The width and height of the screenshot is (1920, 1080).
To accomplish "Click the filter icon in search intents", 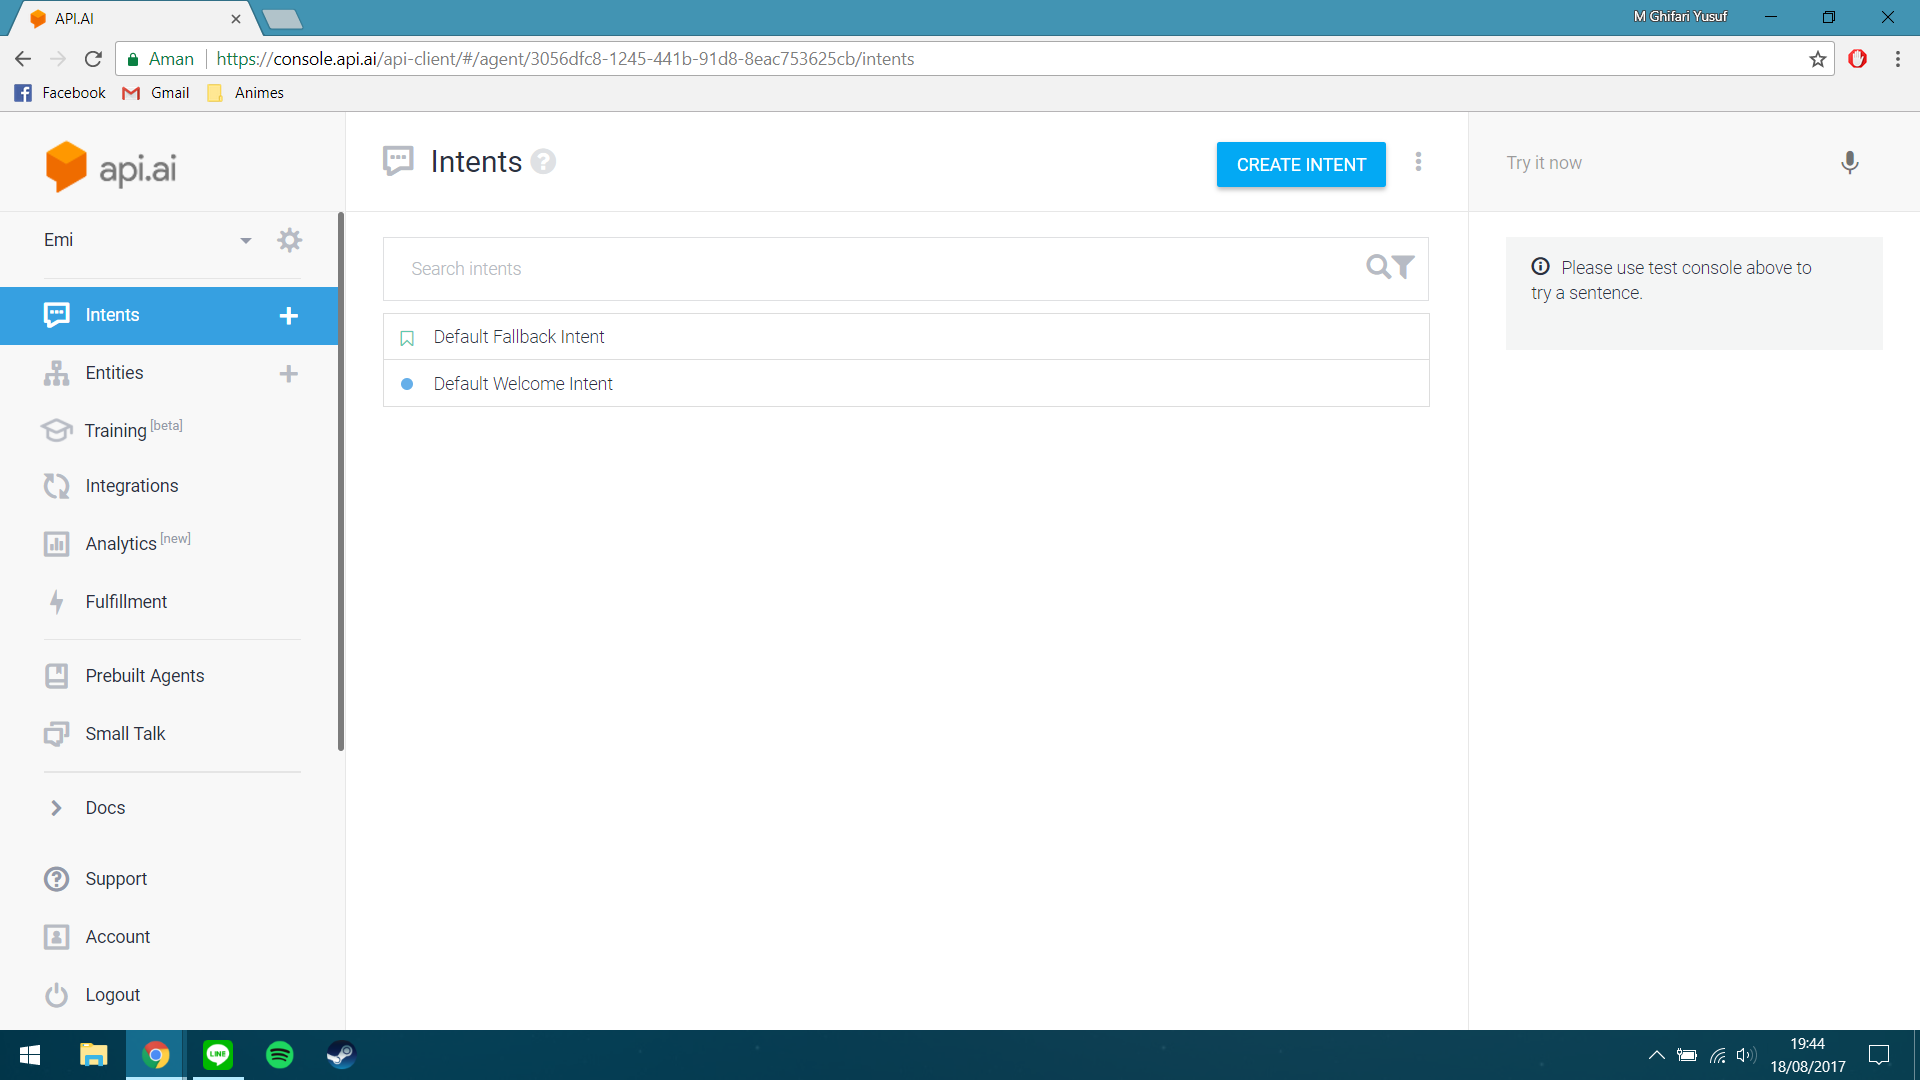I will coord(1404,267).
